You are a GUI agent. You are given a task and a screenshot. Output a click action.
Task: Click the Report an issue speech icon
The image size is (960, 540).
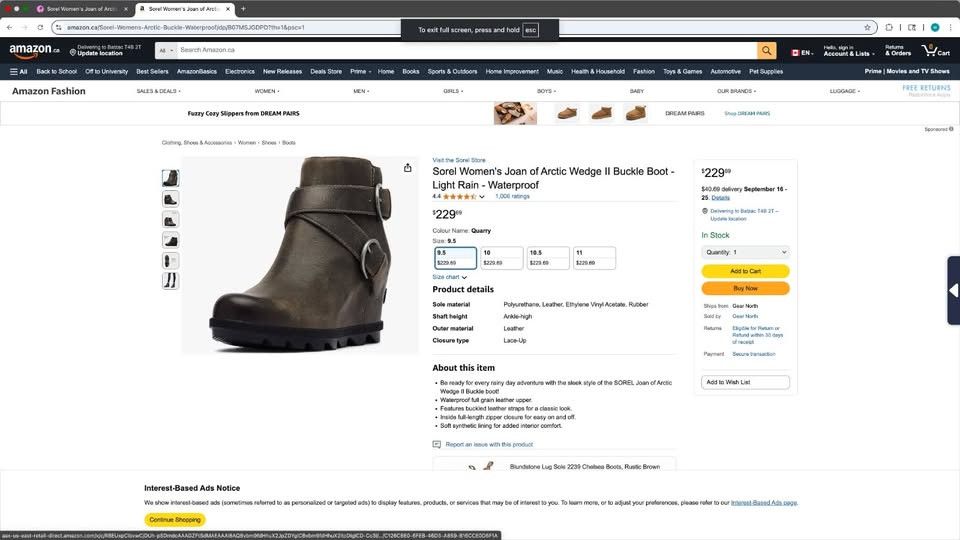[x=437, y=444]
